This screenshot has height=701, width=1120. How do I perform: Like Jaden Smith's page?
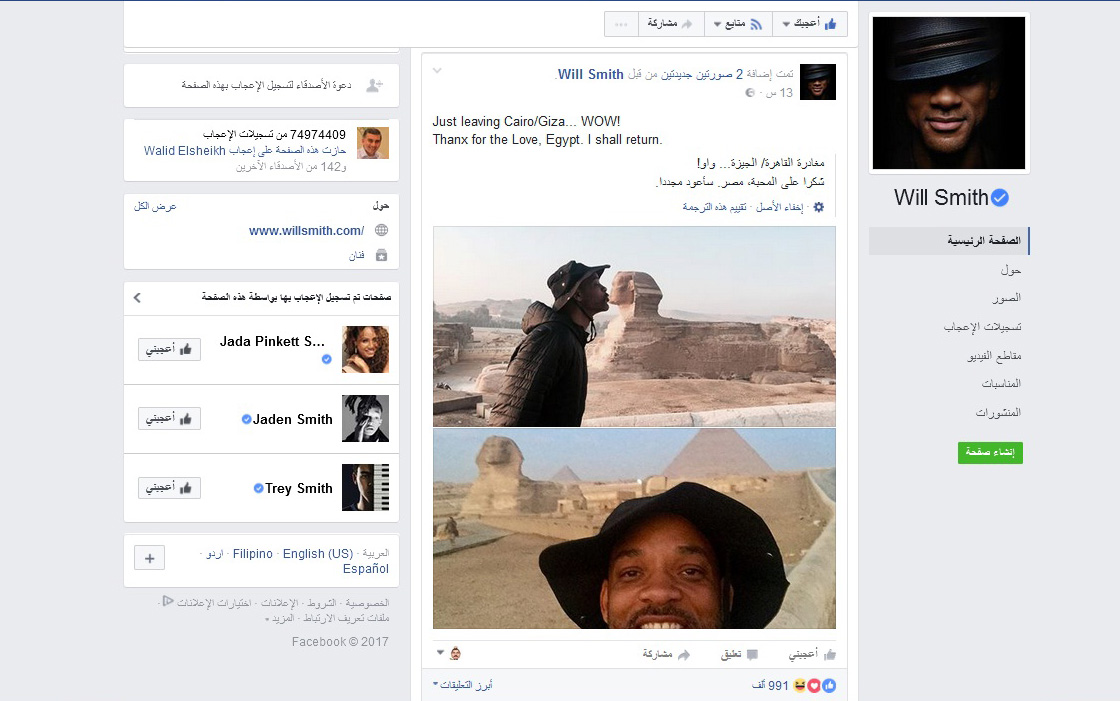tap(169, 418)
